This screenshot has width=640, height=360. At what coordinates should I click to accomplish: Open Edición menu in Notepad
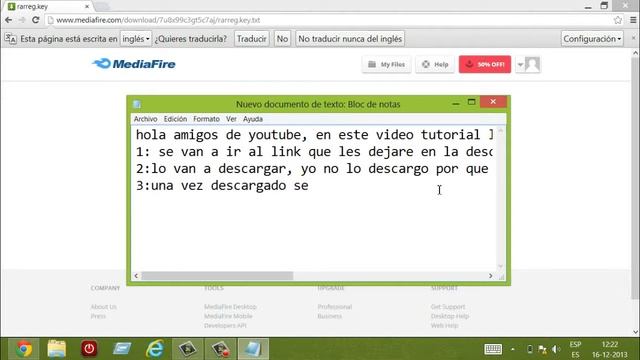pos(175,119)
